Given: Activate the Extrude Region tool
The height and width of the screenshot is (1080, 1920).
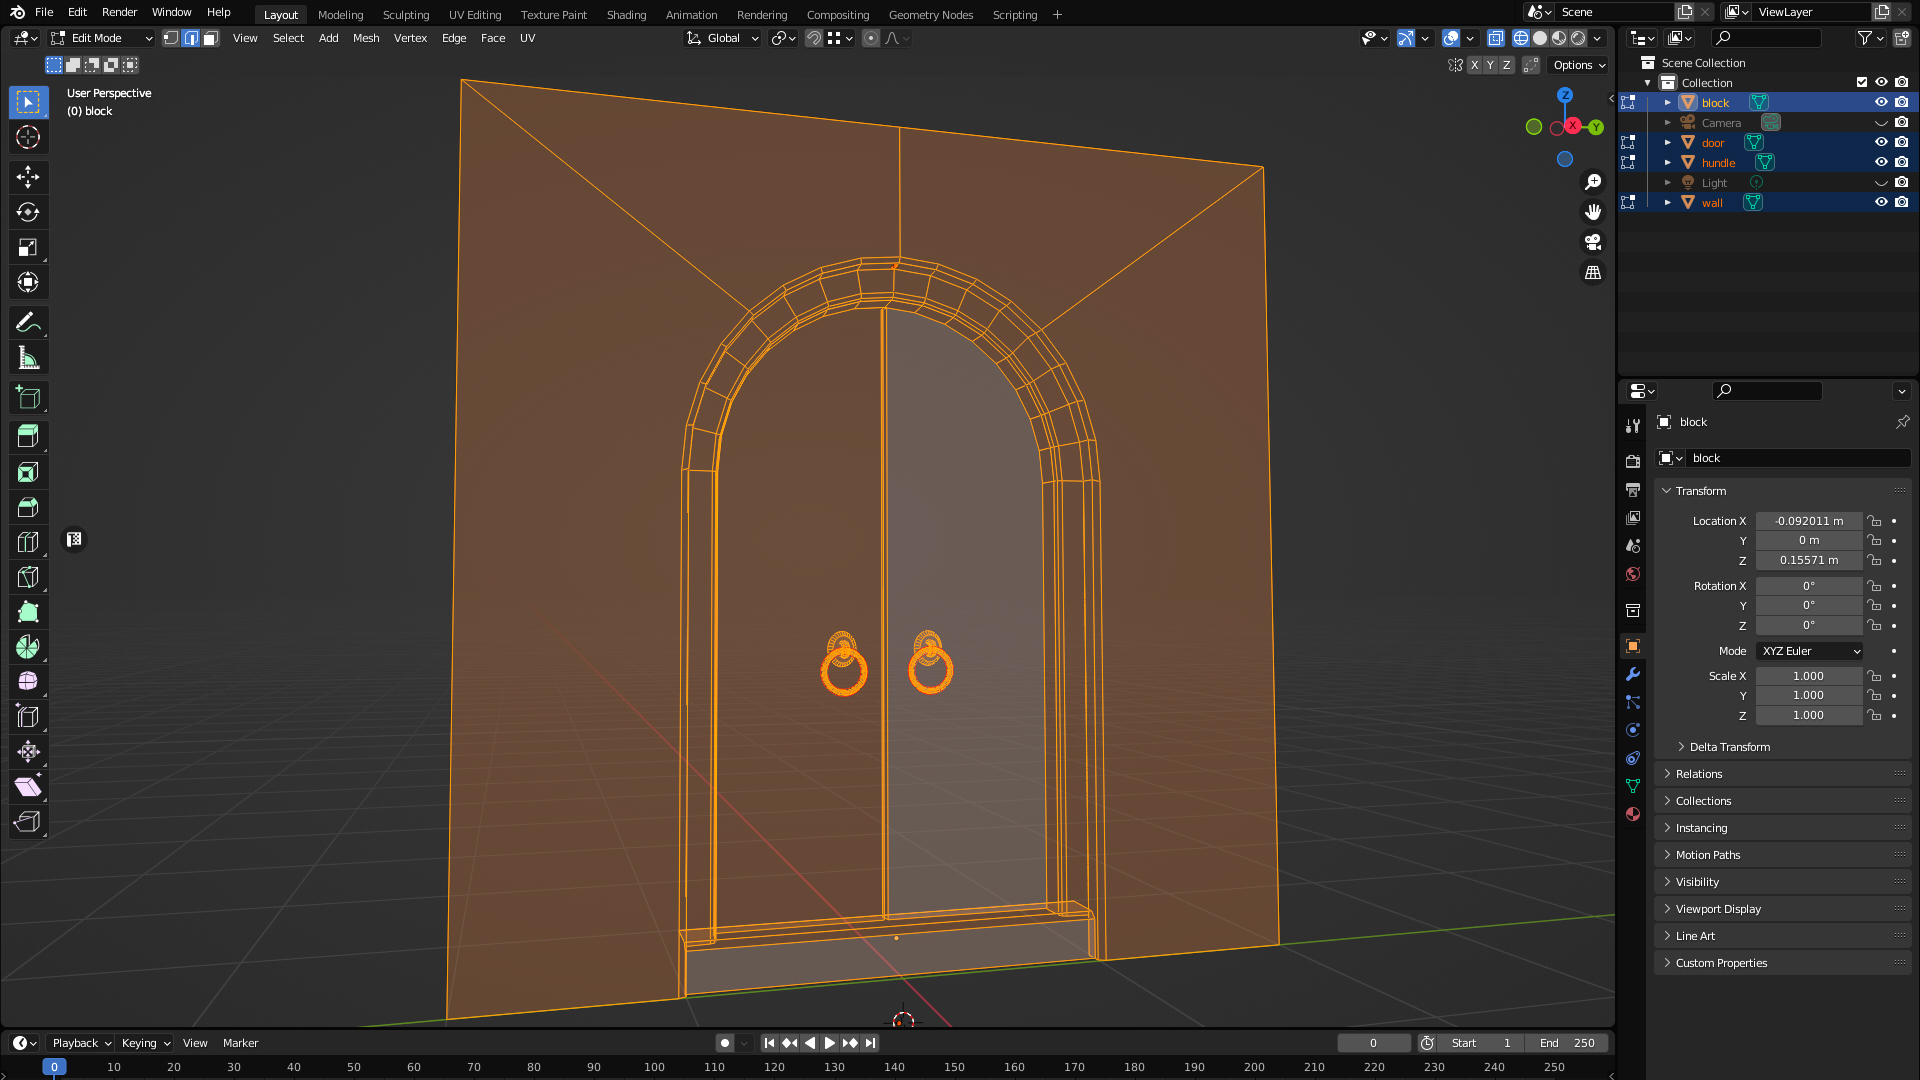Looking at the screenshot, I should [28, 436].
